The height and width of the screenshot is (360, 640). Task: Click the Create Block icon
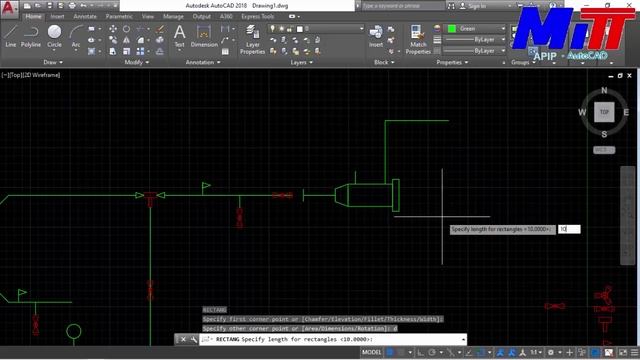point(391,29)
